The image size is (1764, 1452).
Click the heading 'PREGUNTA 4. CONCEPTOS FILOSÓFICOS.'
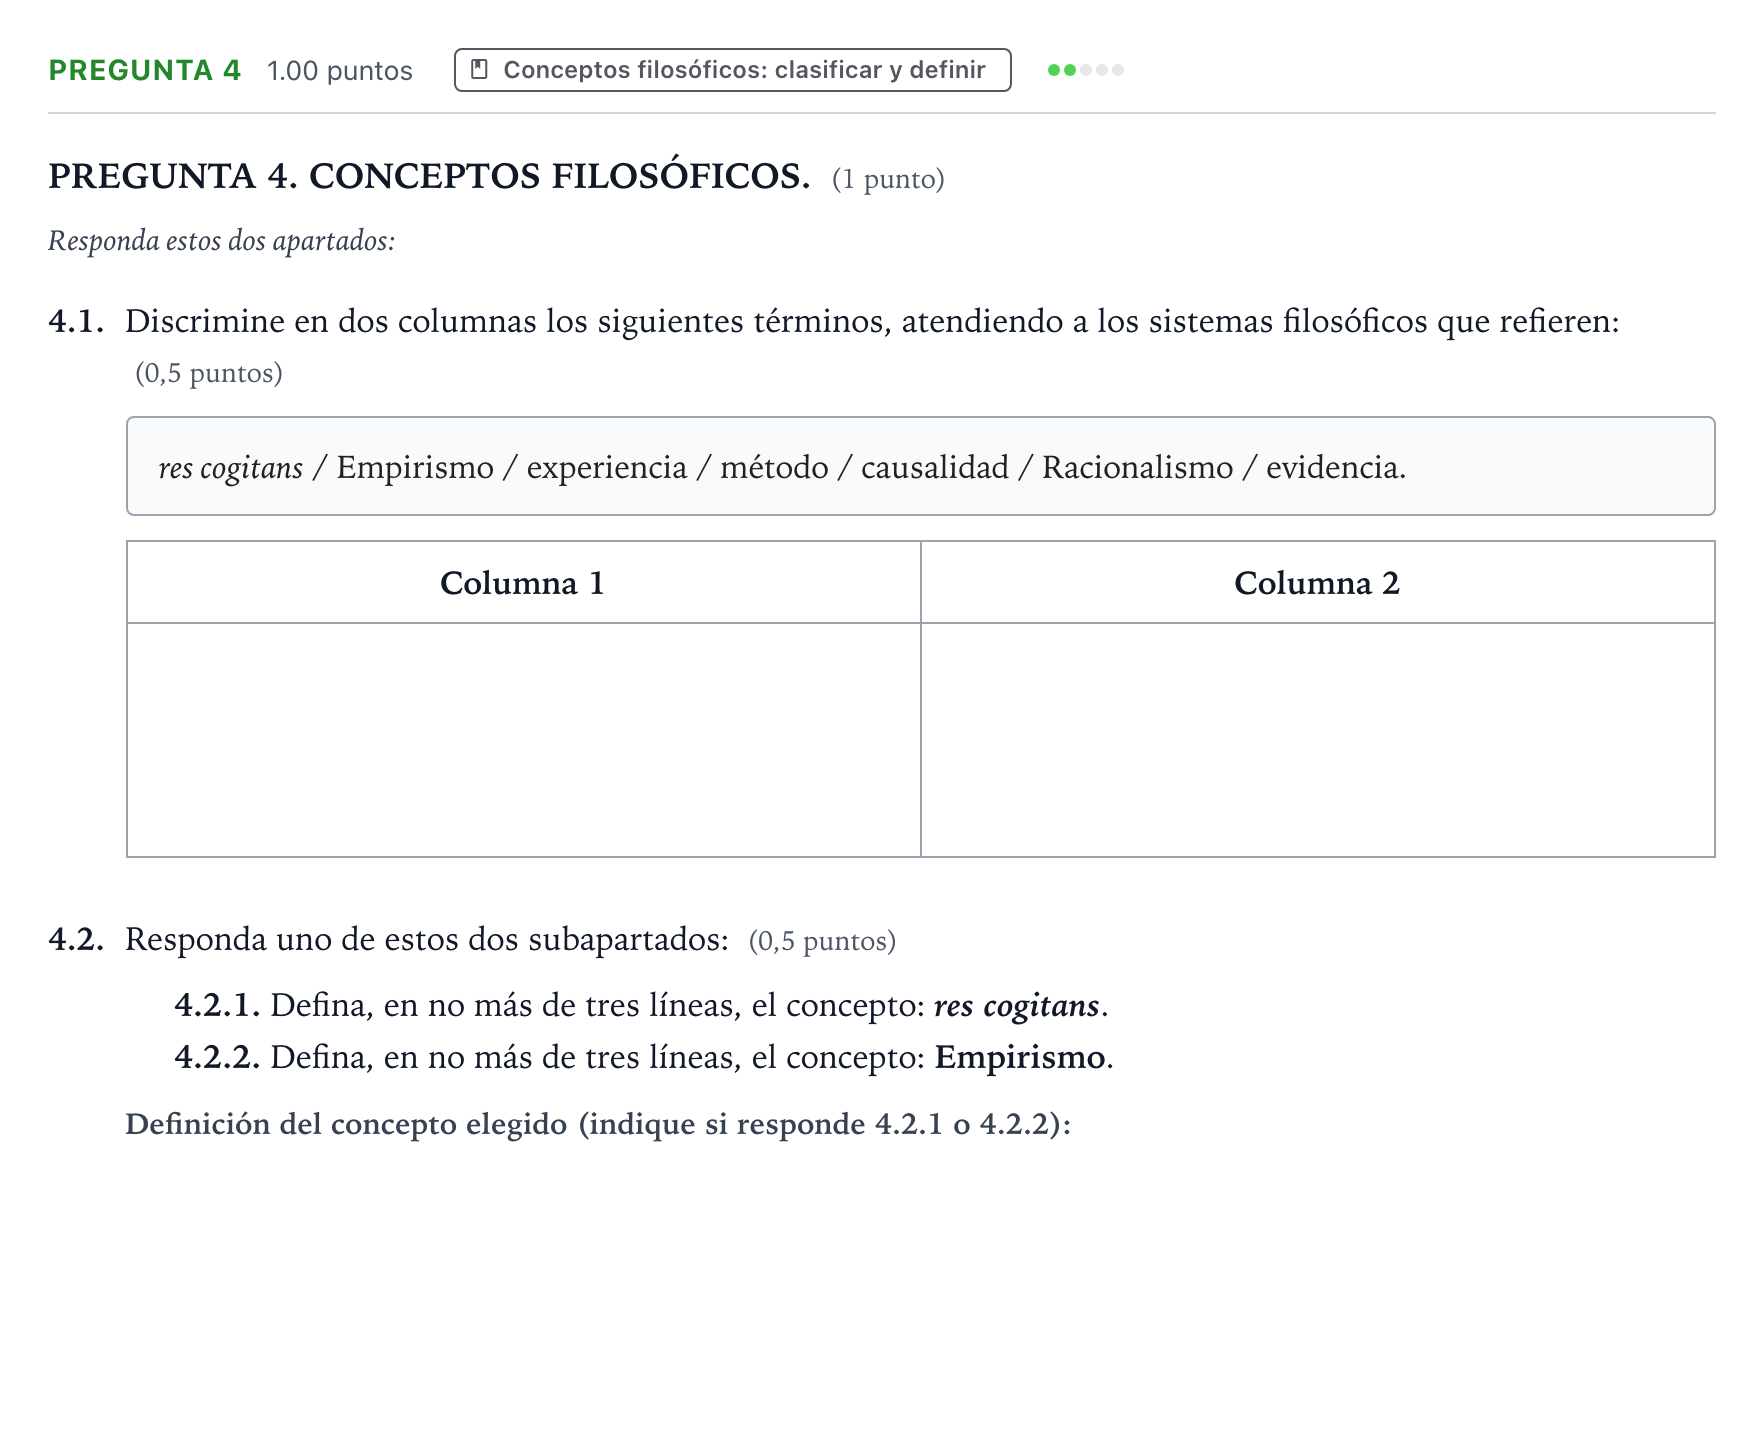[429, 176]
